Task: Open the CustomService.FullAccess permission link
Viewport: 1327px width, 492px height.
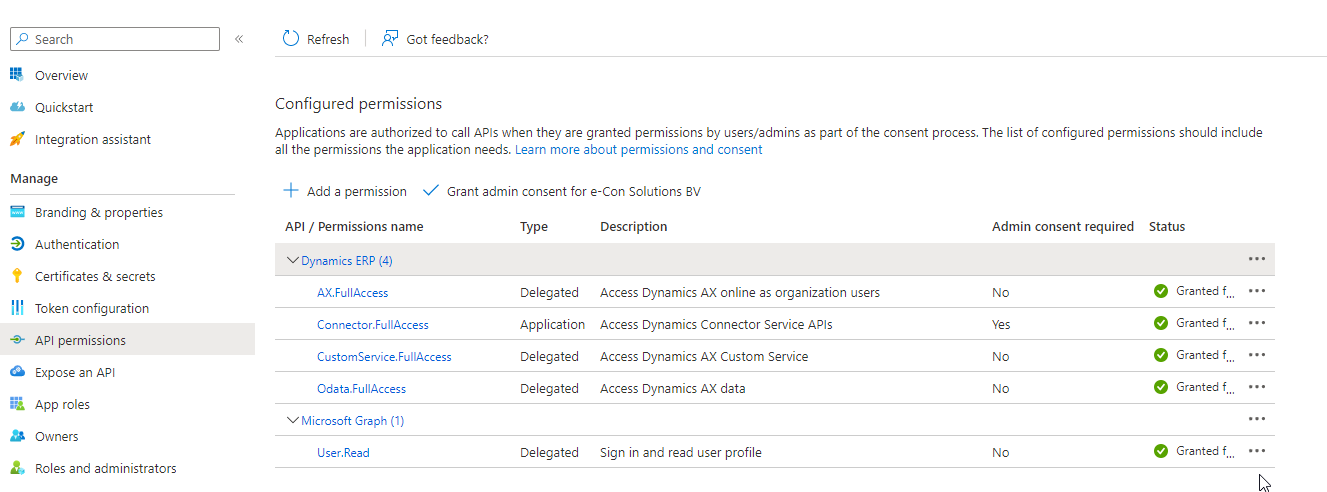Action: [x=384, y=357]
